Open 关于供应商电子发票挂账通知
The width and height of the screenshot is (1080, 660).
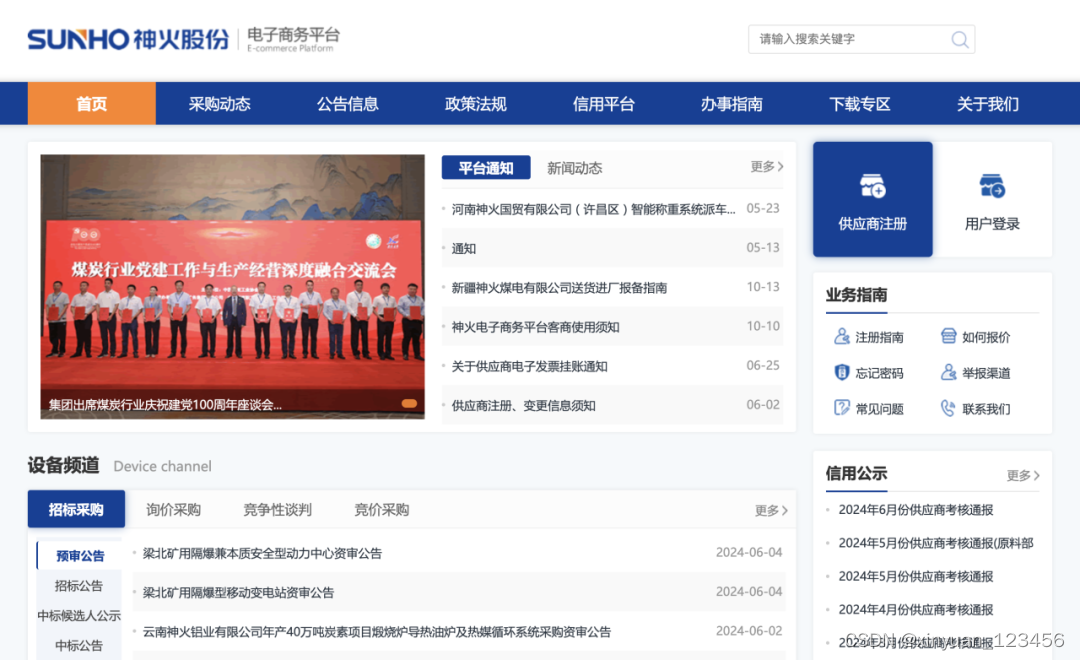529,366
